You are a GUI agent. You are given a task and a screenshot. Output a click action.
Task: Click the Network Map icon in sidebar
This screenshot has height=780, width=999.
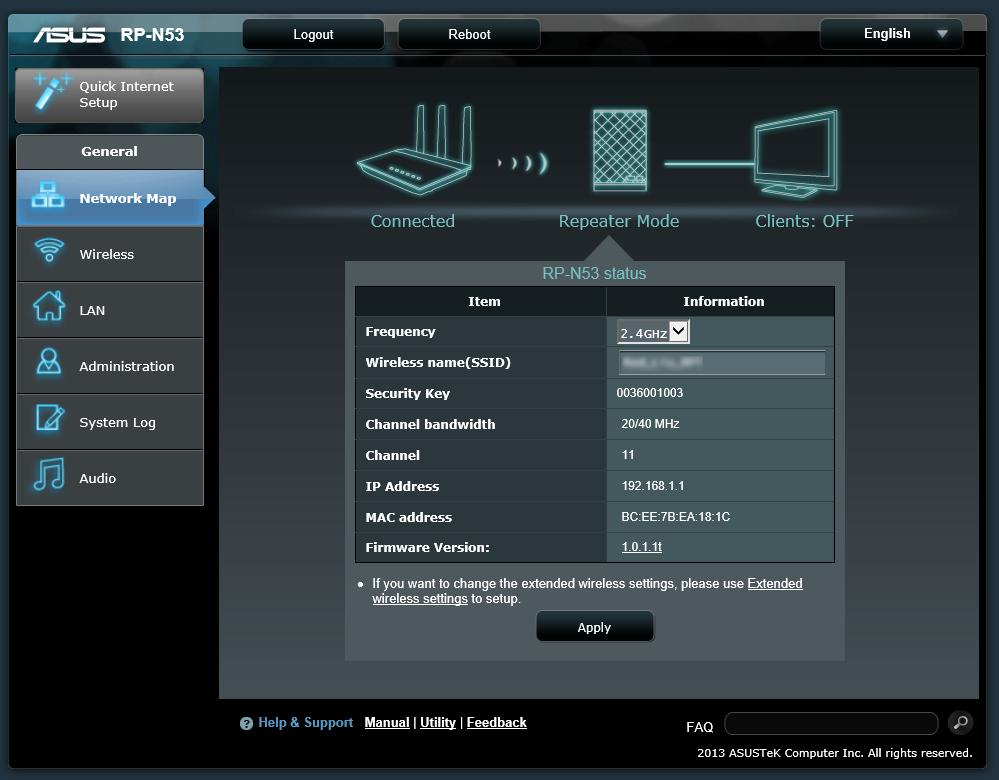pos(48,195)
